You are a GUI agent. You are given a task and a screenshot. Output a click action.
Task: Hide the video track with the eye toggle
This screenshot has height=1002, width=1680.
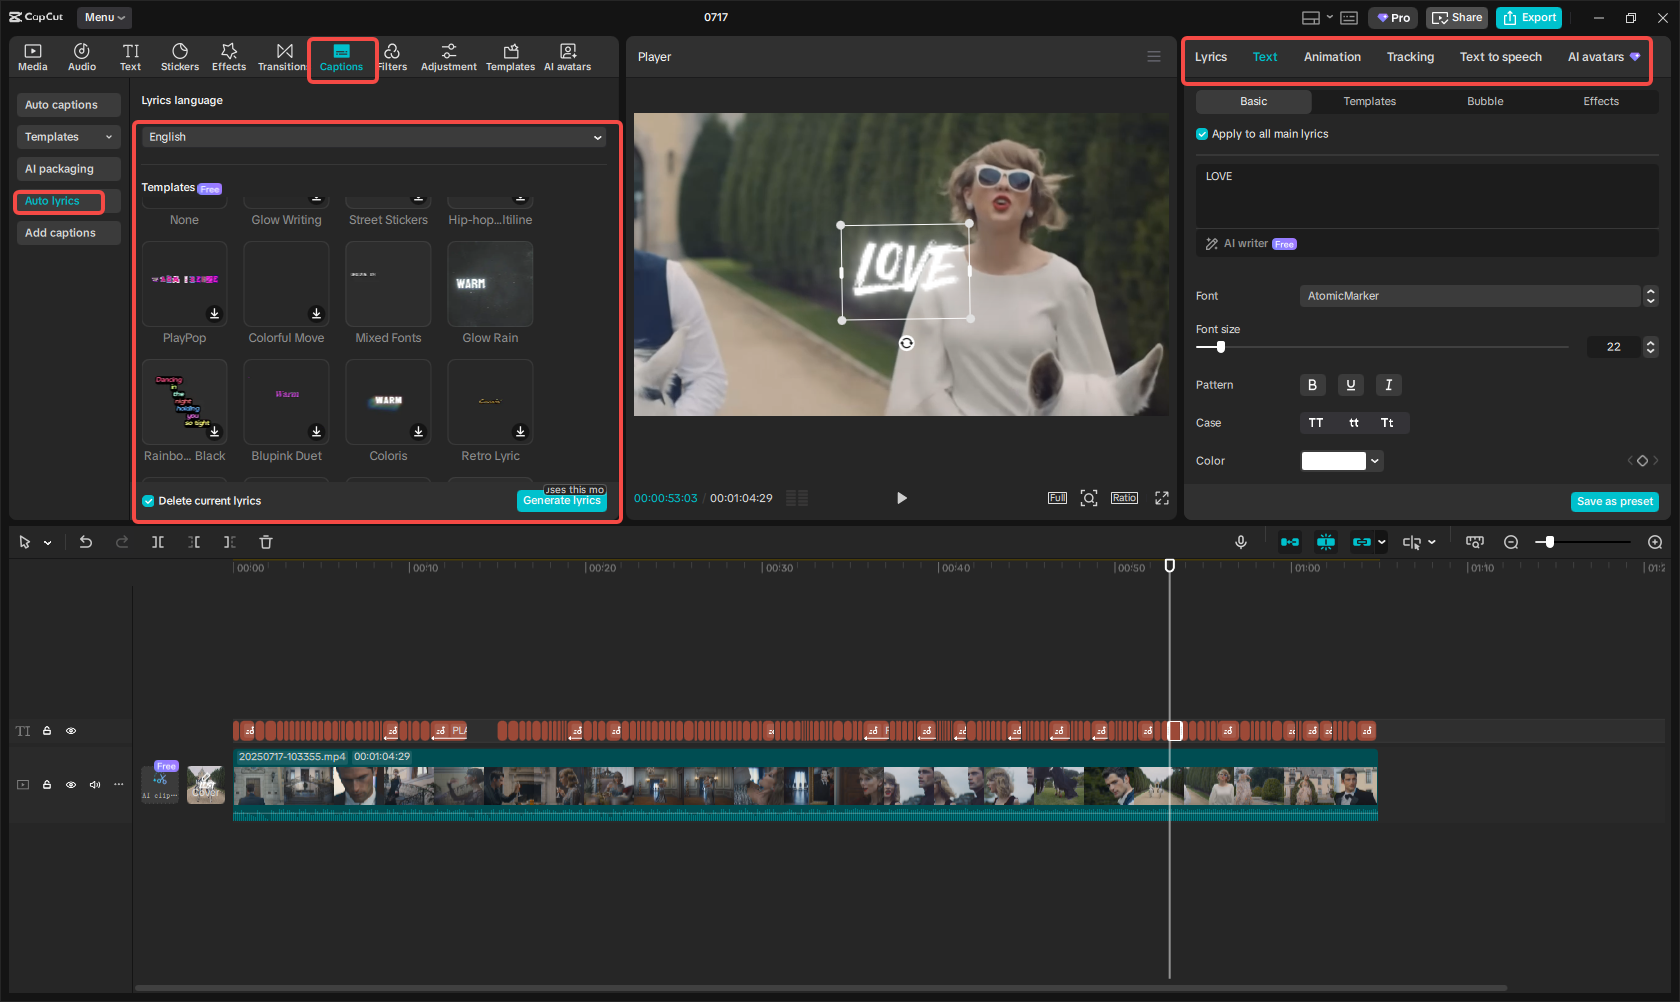[x=71, y=784]
